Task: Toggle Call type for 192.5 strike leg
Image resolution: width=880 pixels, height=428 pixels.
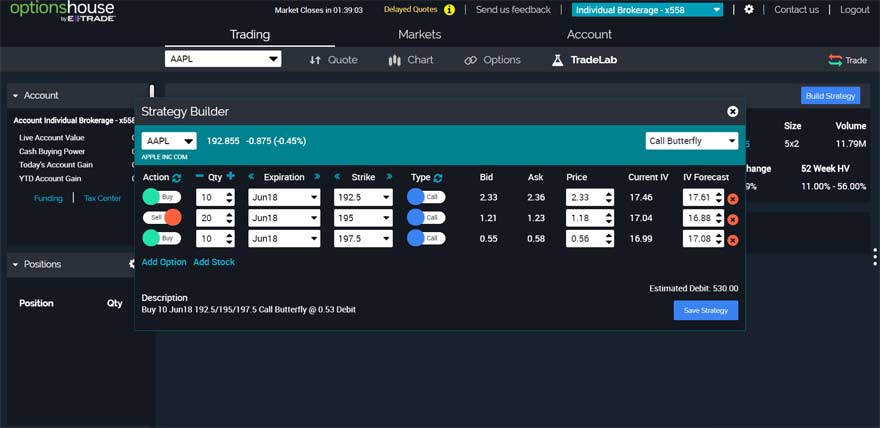Action: pos(426,197)
